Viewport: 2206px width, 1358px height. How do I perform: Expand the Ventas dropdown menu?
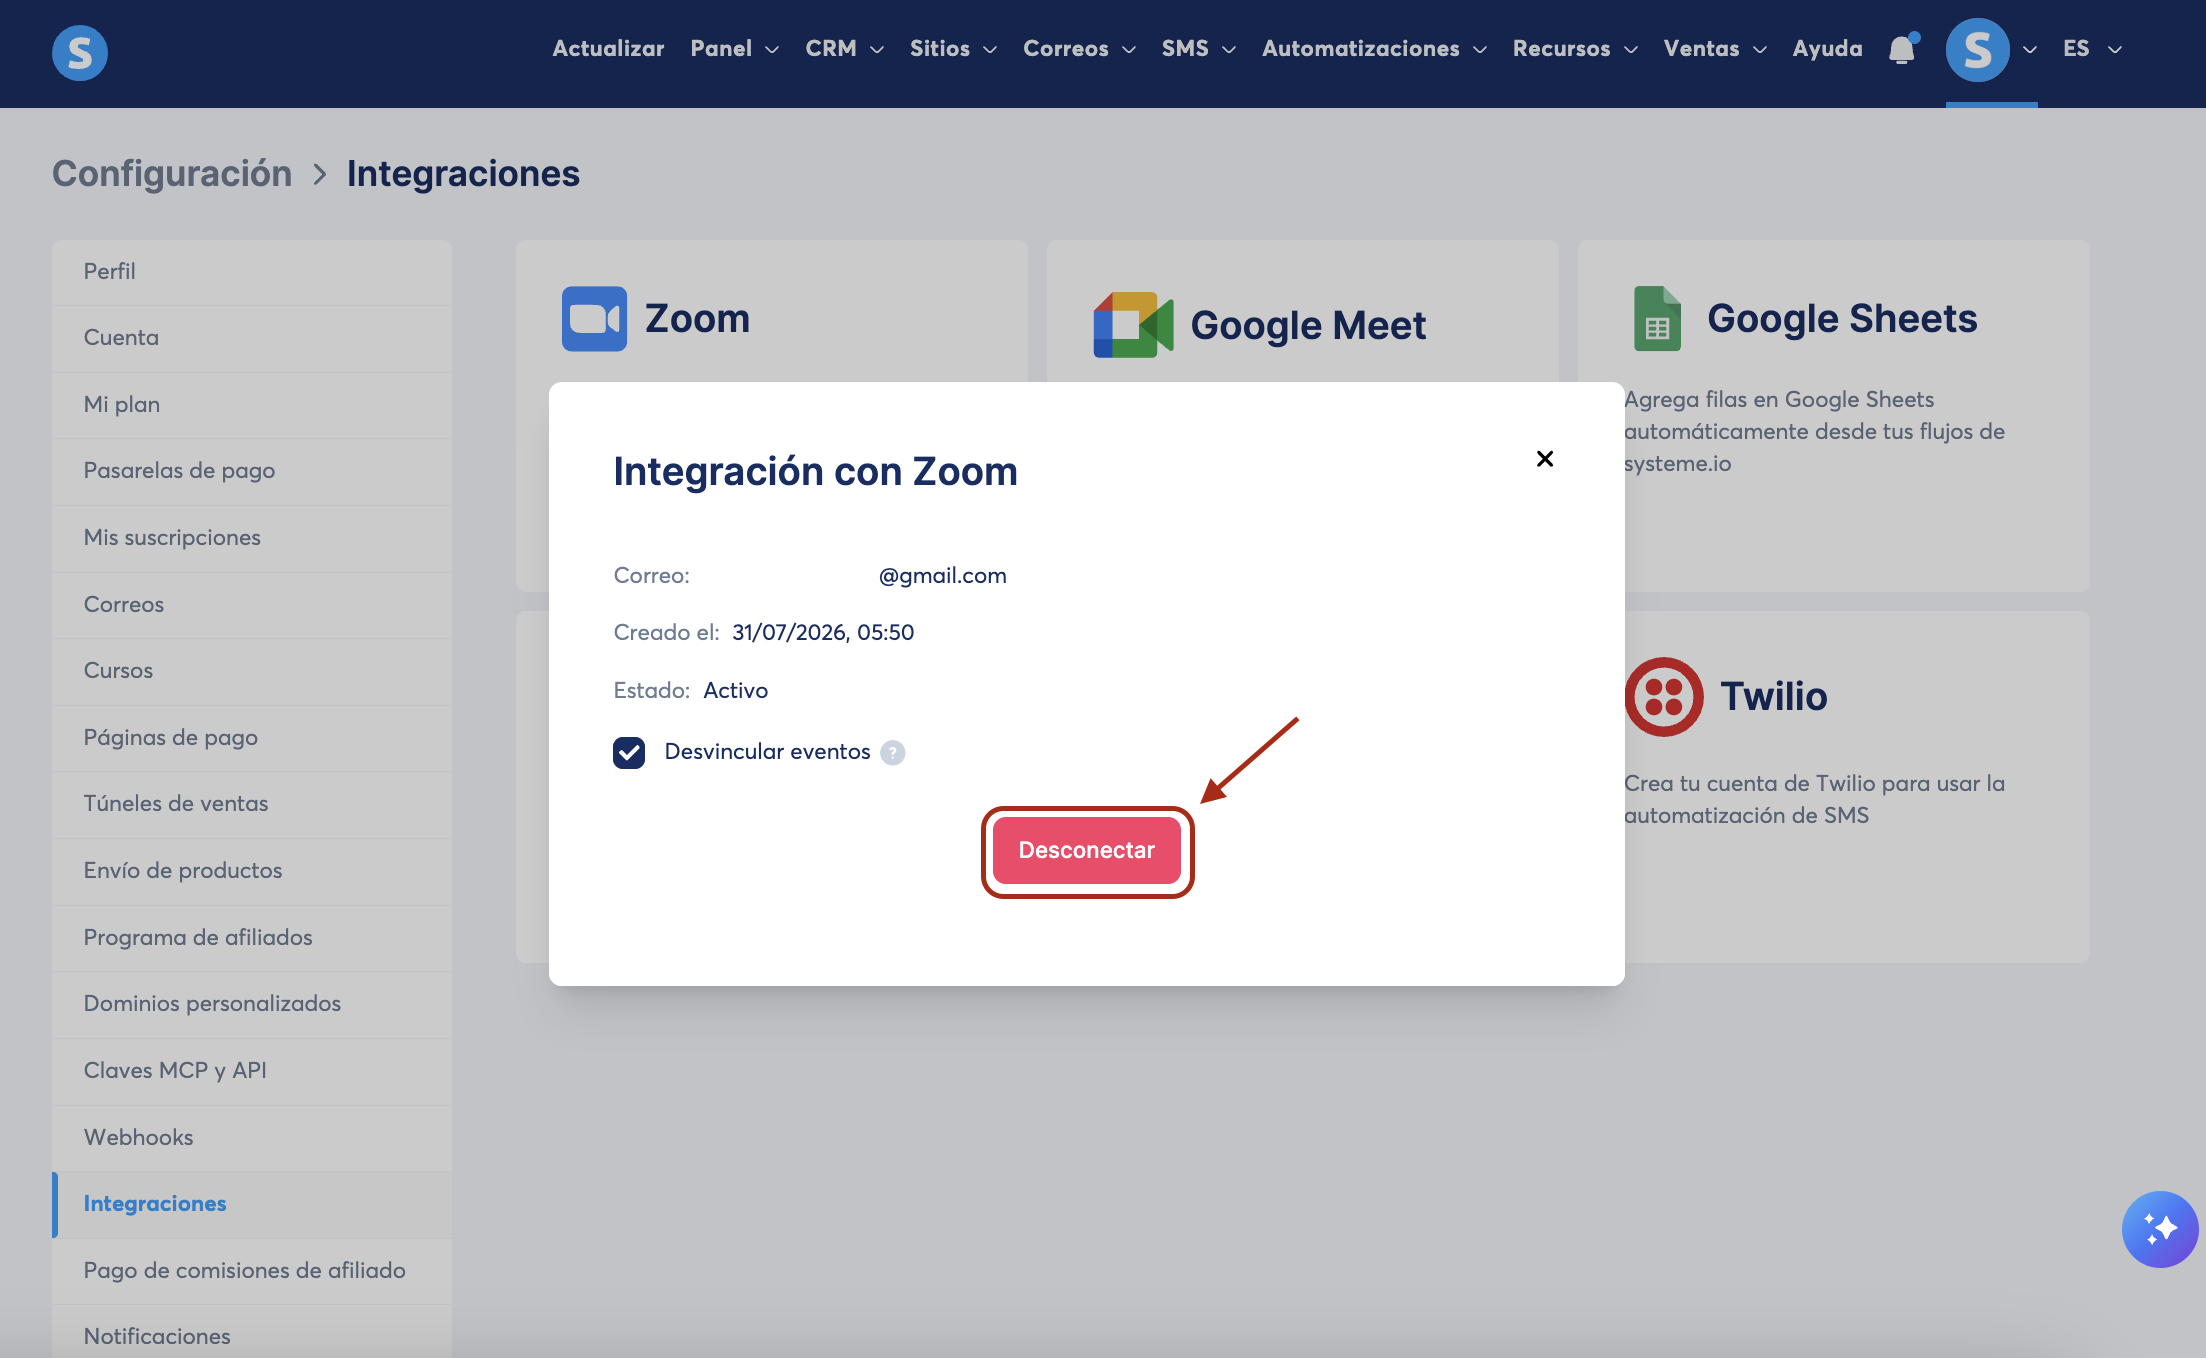click(x=1715, y=49)
